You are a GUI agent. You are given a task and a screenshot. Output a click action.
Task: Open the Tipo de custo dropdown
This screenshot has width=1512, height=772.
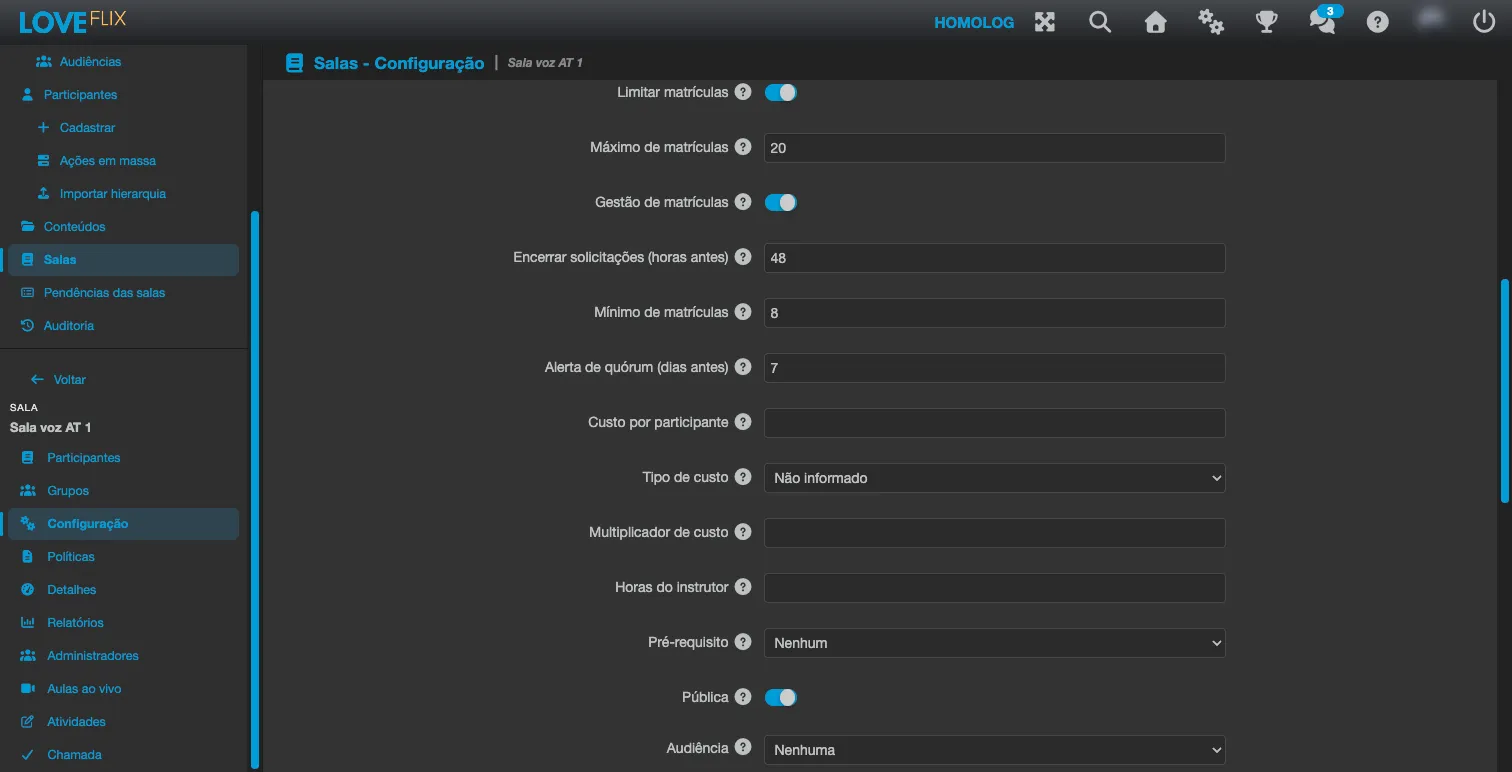click(x=995, y=478)
